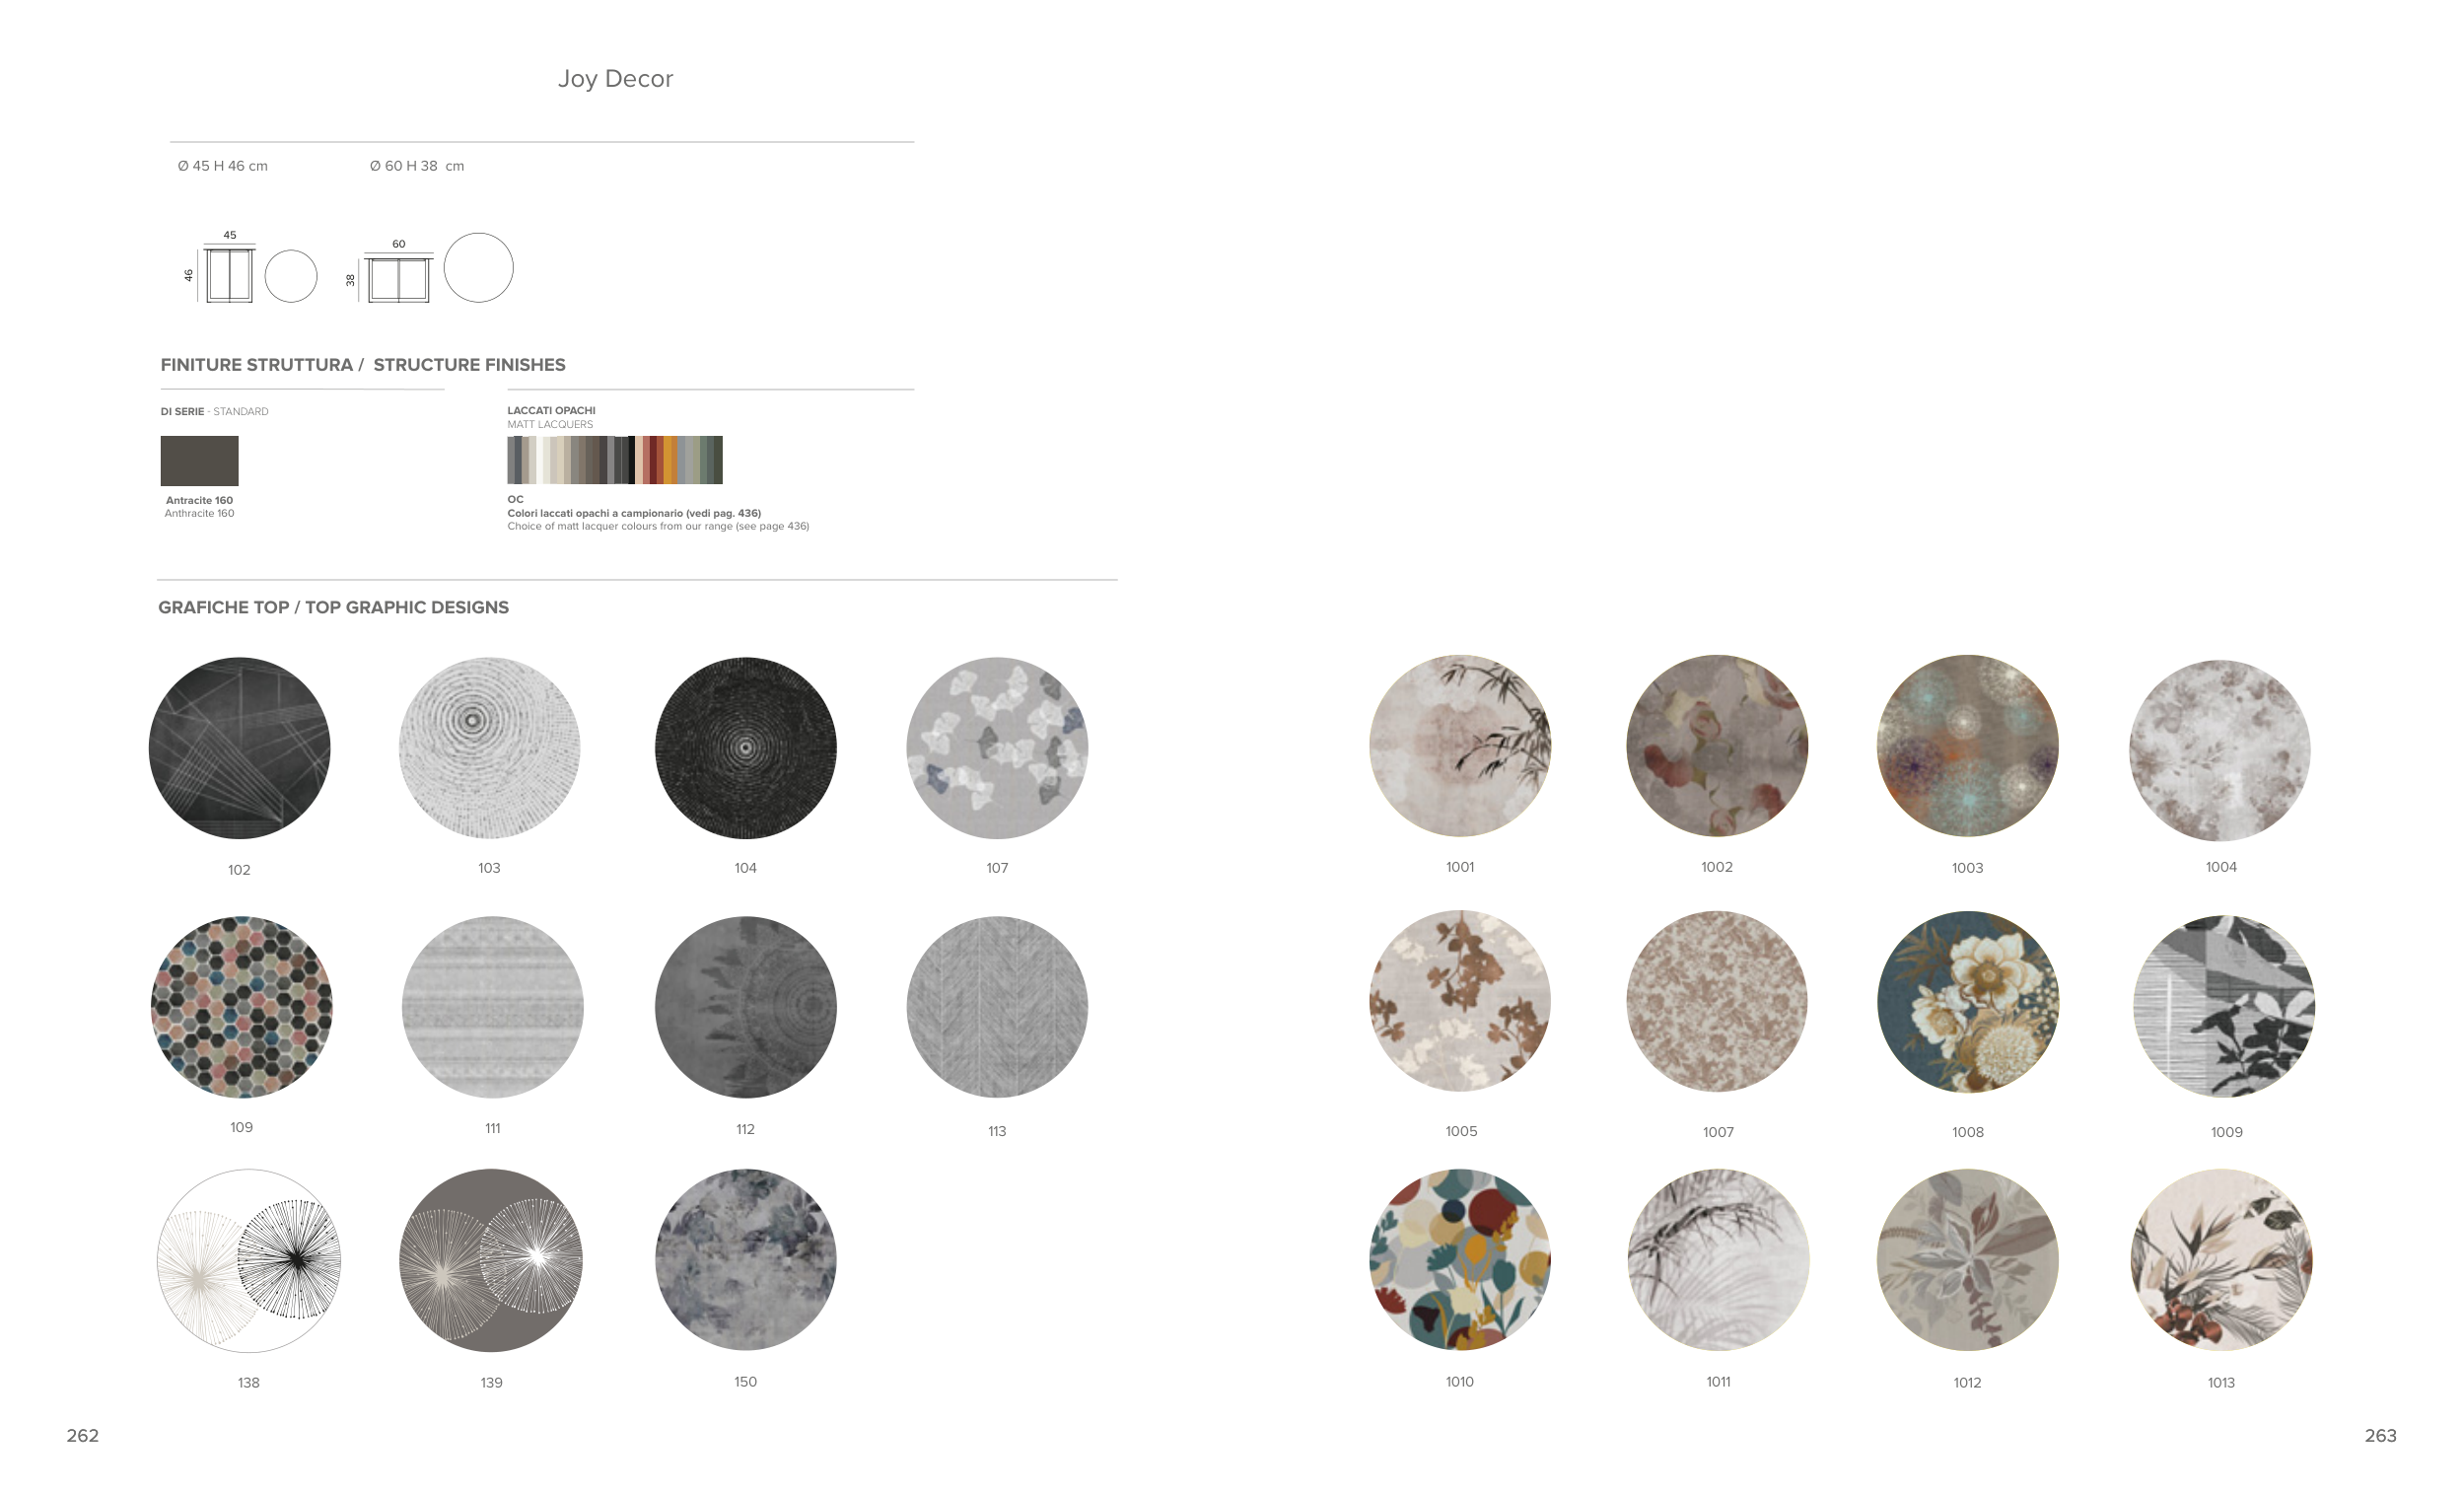Pick the teal dandelion design 1003
The height and width of the screenshot is (1495, 2464).
(1967, 745)
